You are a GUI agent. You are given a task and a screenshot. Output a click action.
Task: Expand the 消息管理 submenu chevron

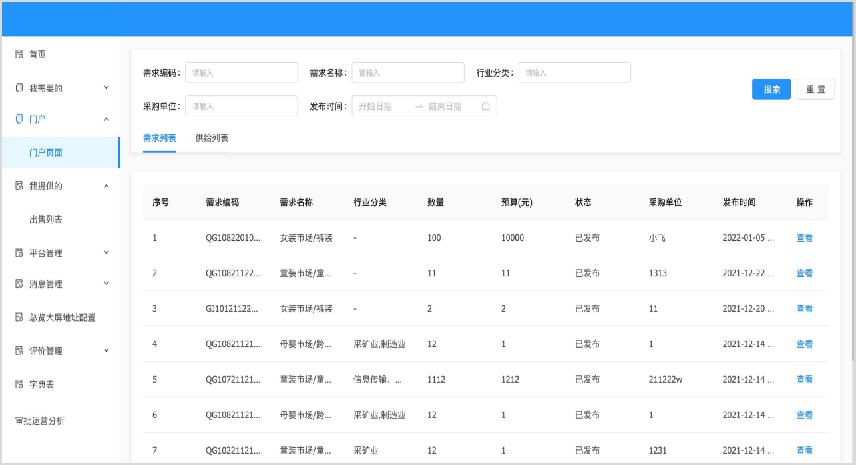106,284
